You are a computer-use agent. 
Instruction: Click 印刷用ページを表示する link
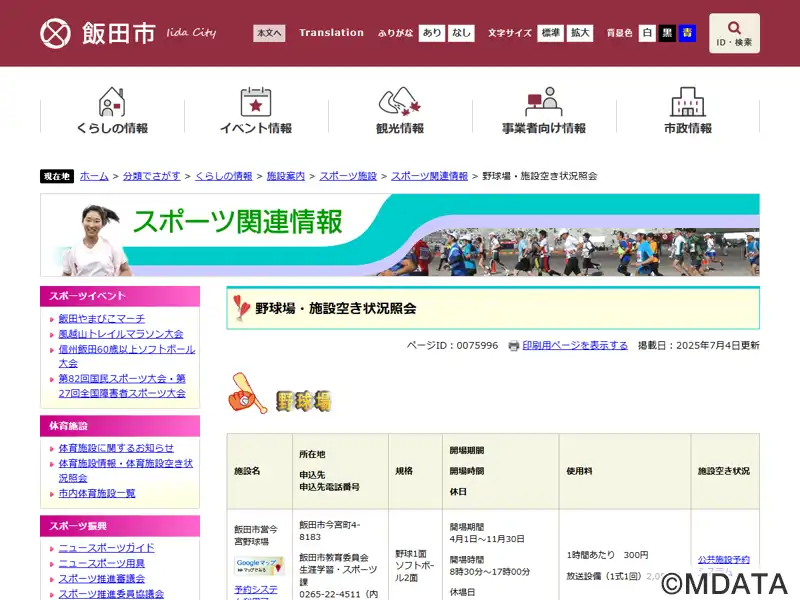(575, 345)
